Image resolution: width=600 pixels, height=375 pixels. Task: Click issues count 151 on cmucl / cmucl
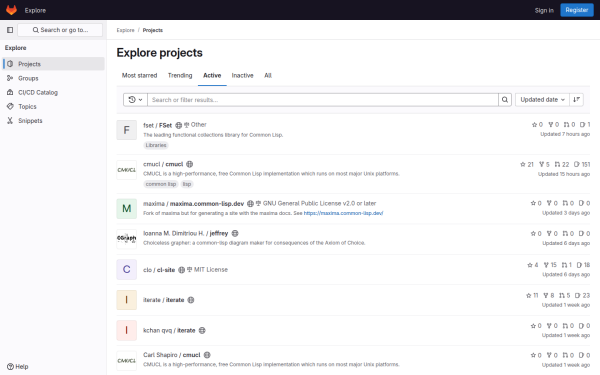click(582, 164)
